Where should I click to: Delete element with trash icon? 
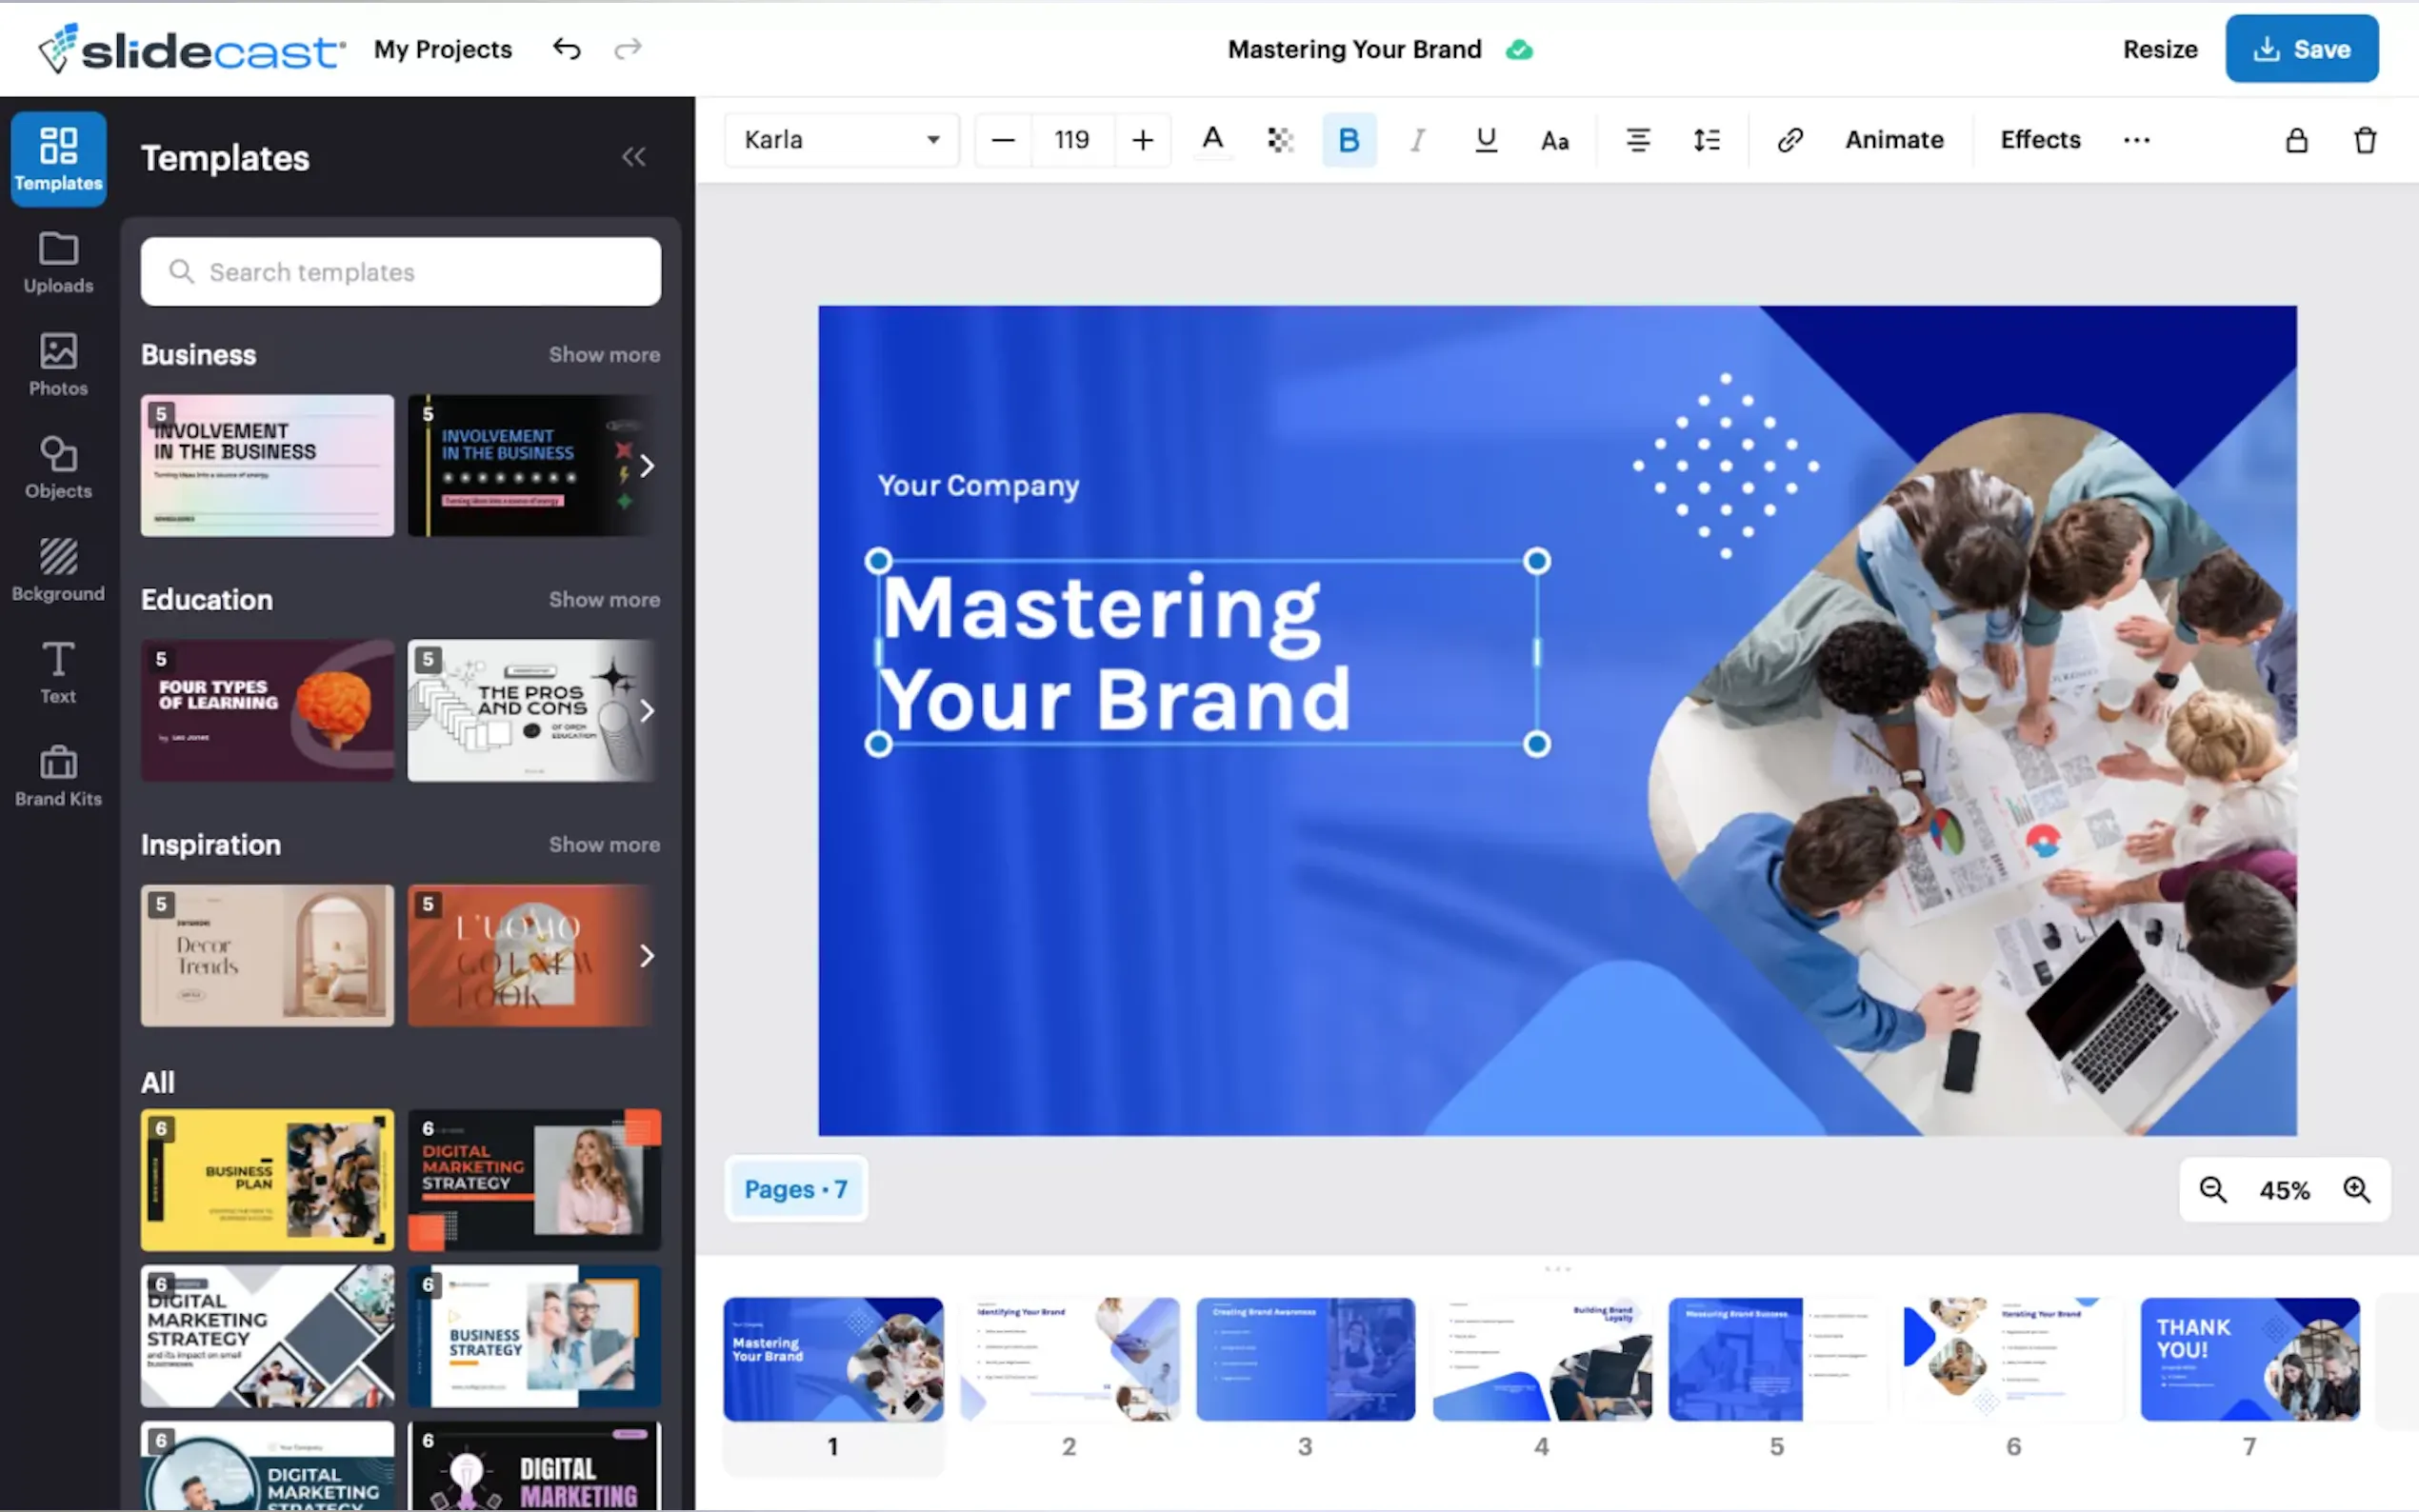coord(2364,140)
